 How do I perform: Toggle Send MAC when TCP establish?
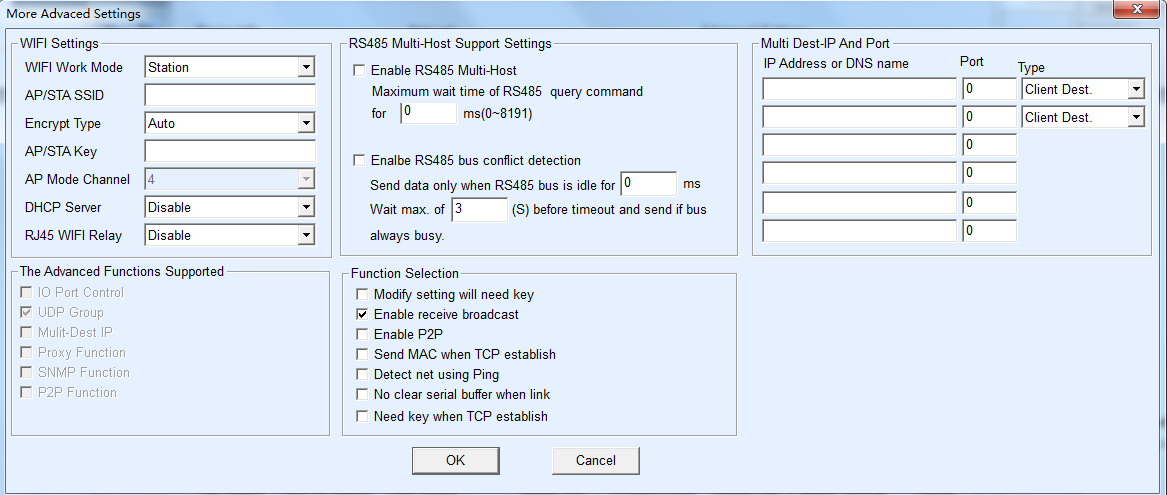(363, 355)
